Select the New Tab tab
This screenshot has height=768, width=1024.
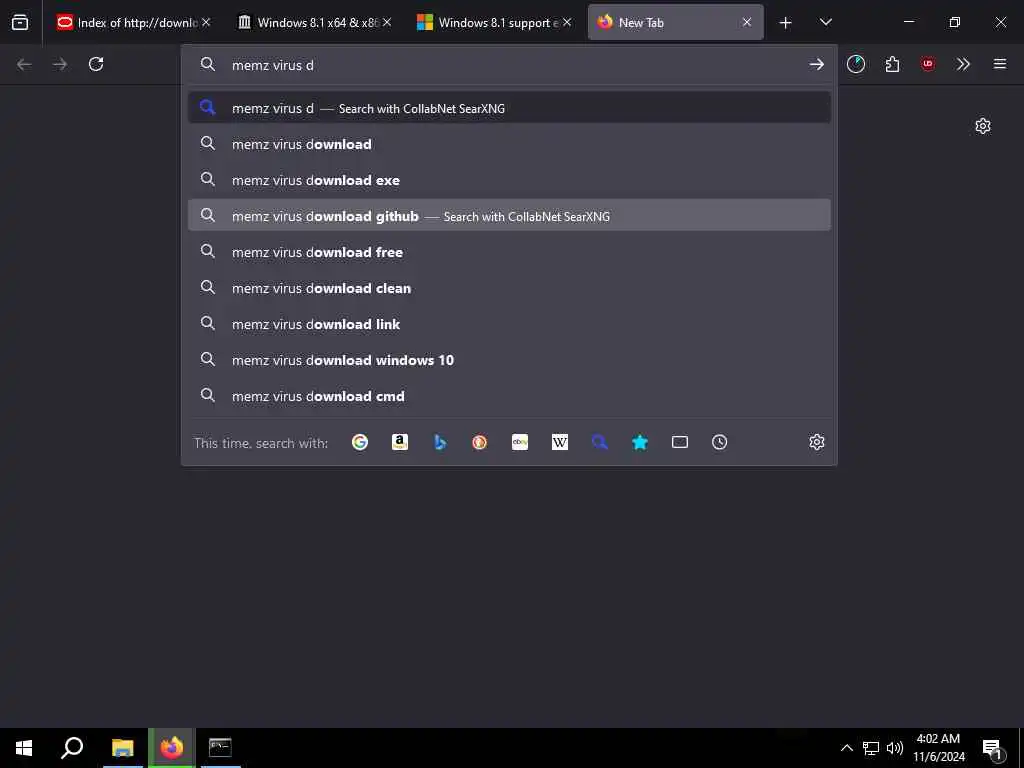[676, 23]
